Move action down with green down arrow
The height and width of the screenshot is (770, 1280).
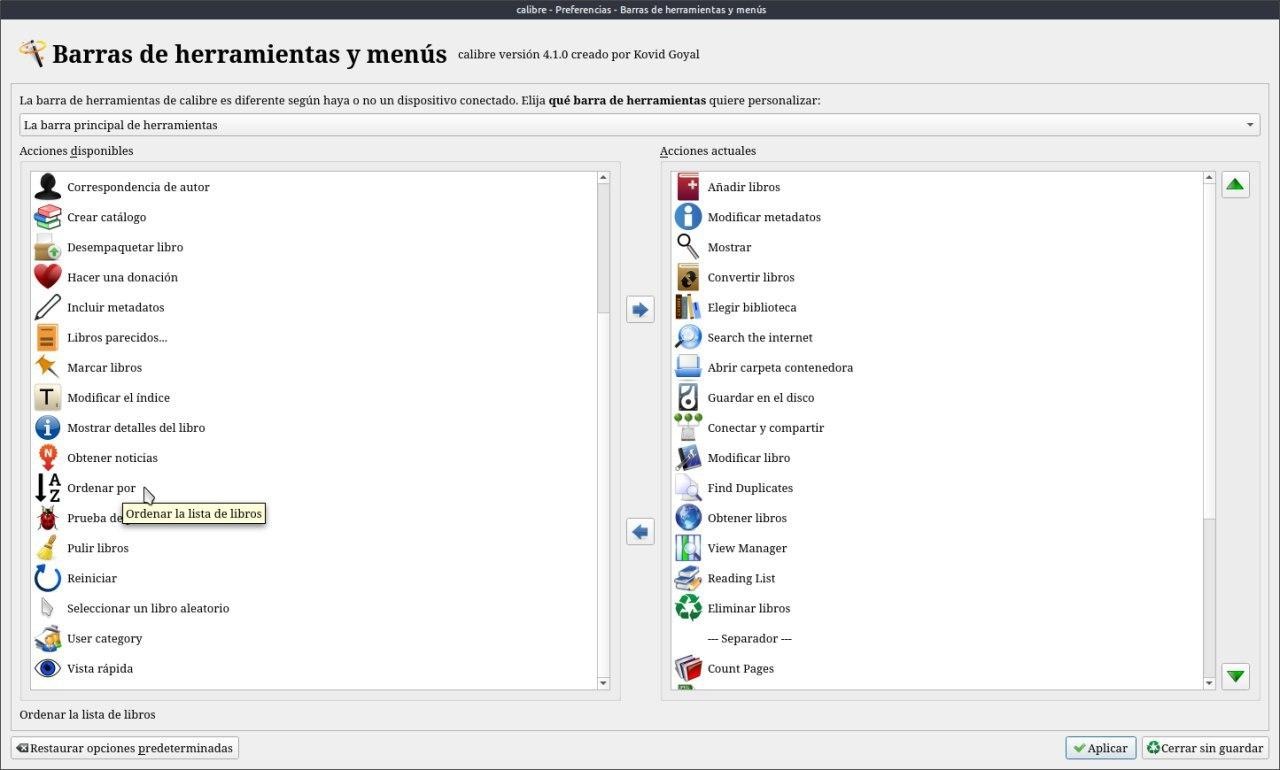coord(1236,676)
